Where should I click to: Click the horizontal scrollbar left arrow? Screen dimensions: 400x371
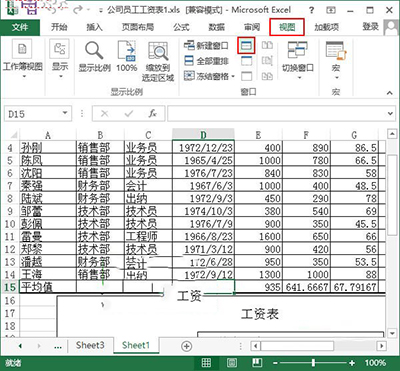pyautogui.click(x=256, y=346)
